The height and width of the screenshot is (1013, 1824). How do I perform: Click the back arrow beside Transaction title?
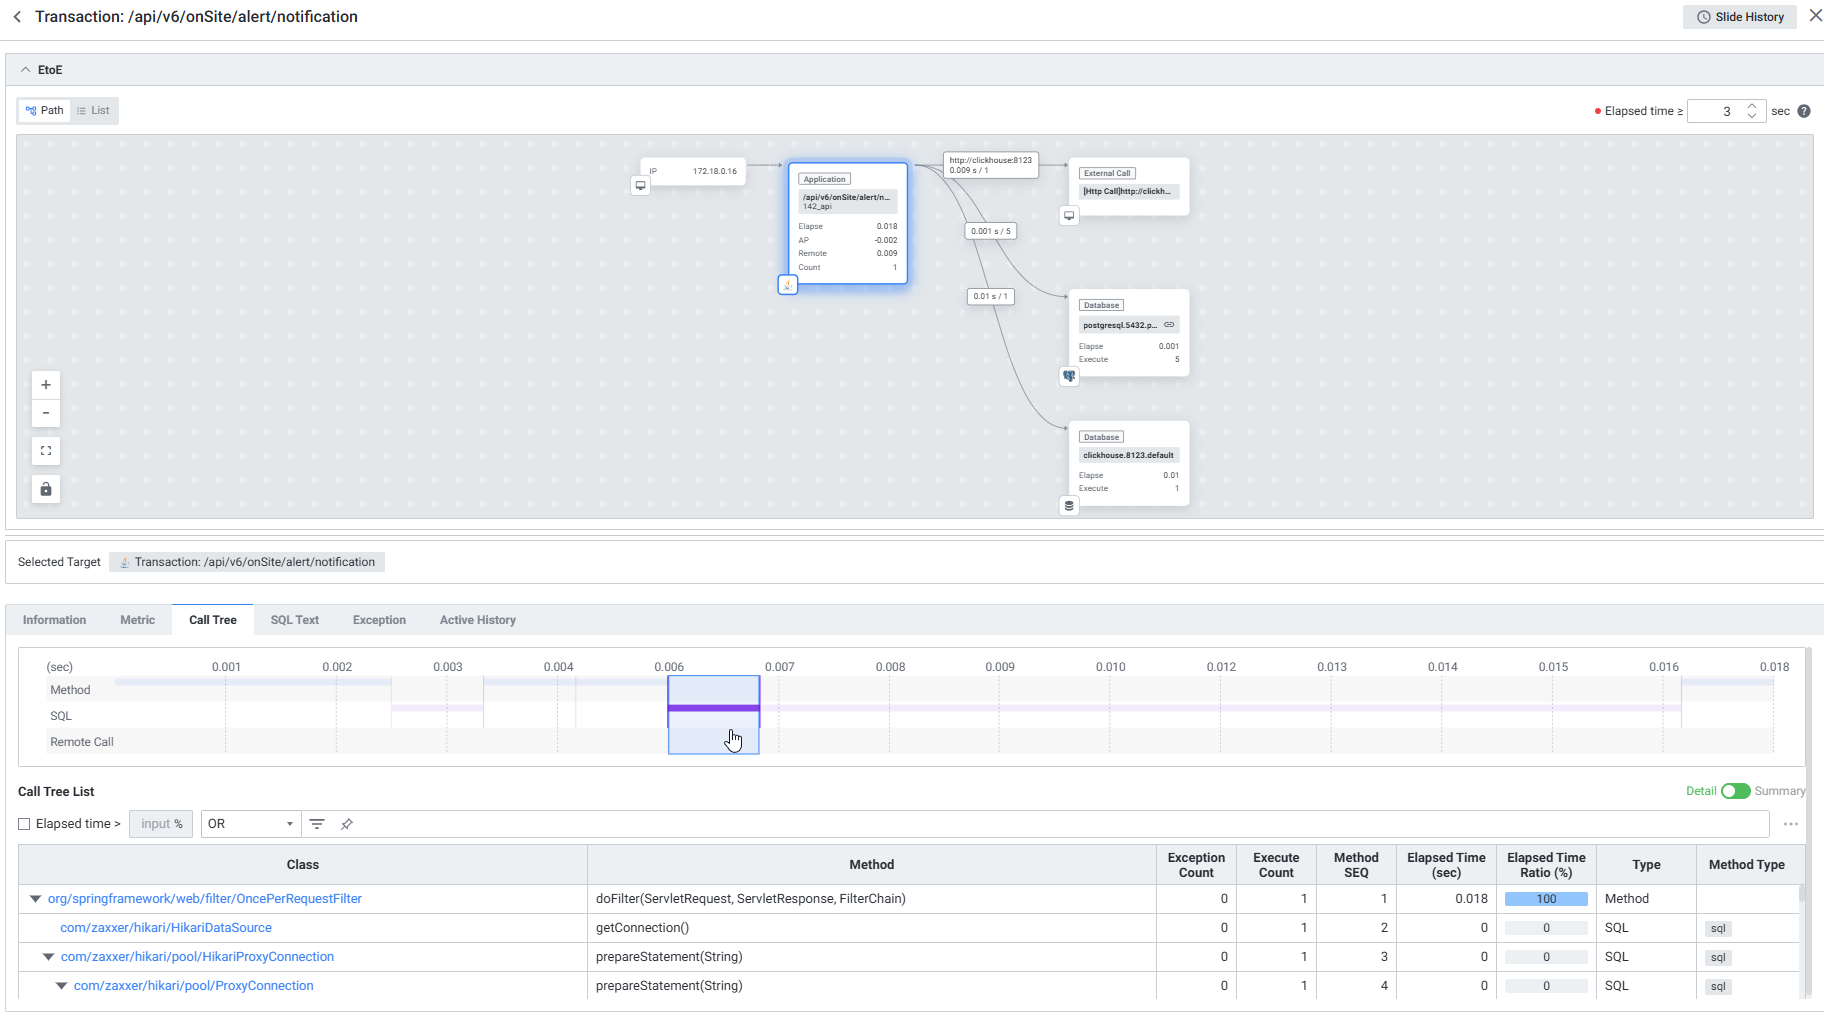coord(17,17)
